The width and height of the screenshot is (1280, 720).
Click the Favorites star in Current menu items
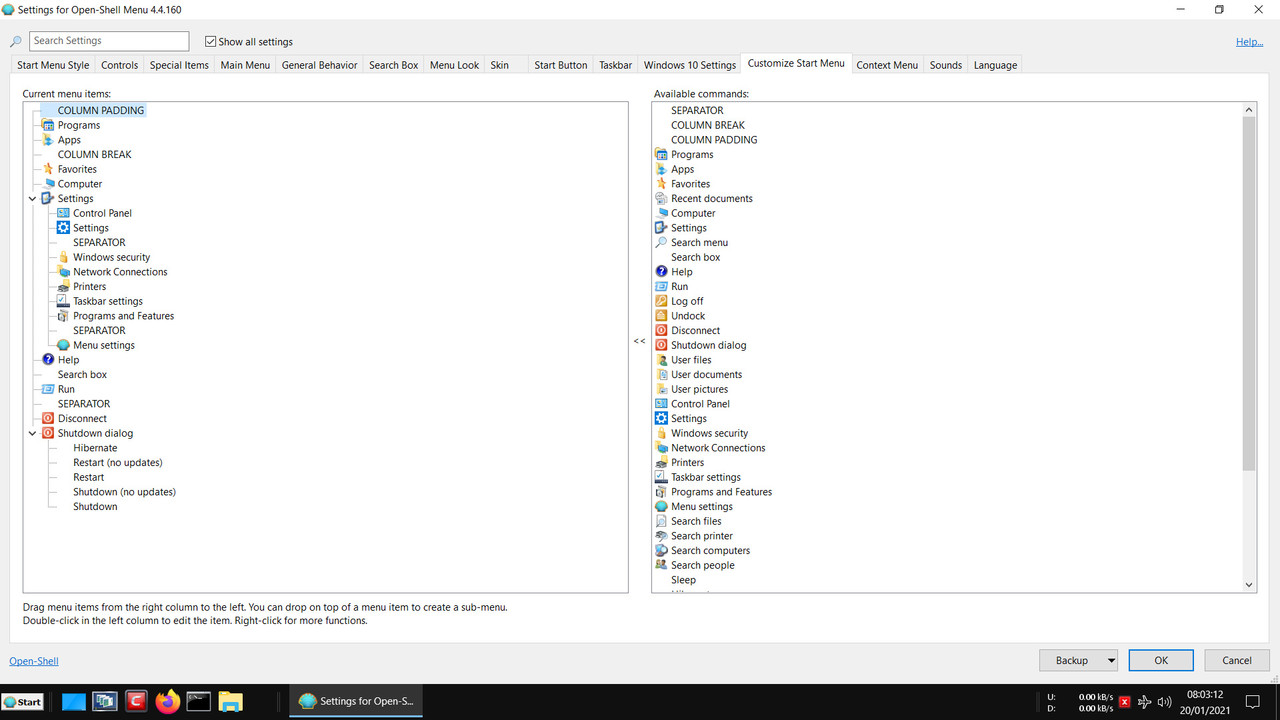click(x=48, y=169)
